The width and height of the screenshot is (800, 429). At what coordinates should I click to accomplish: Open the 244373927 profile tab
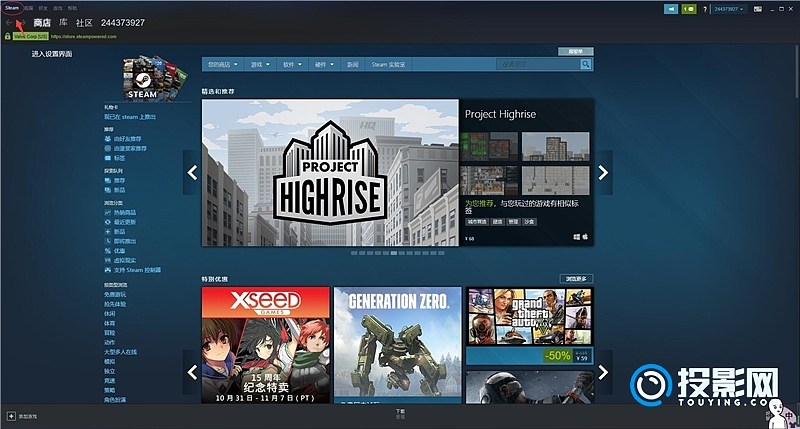point(123,22)
